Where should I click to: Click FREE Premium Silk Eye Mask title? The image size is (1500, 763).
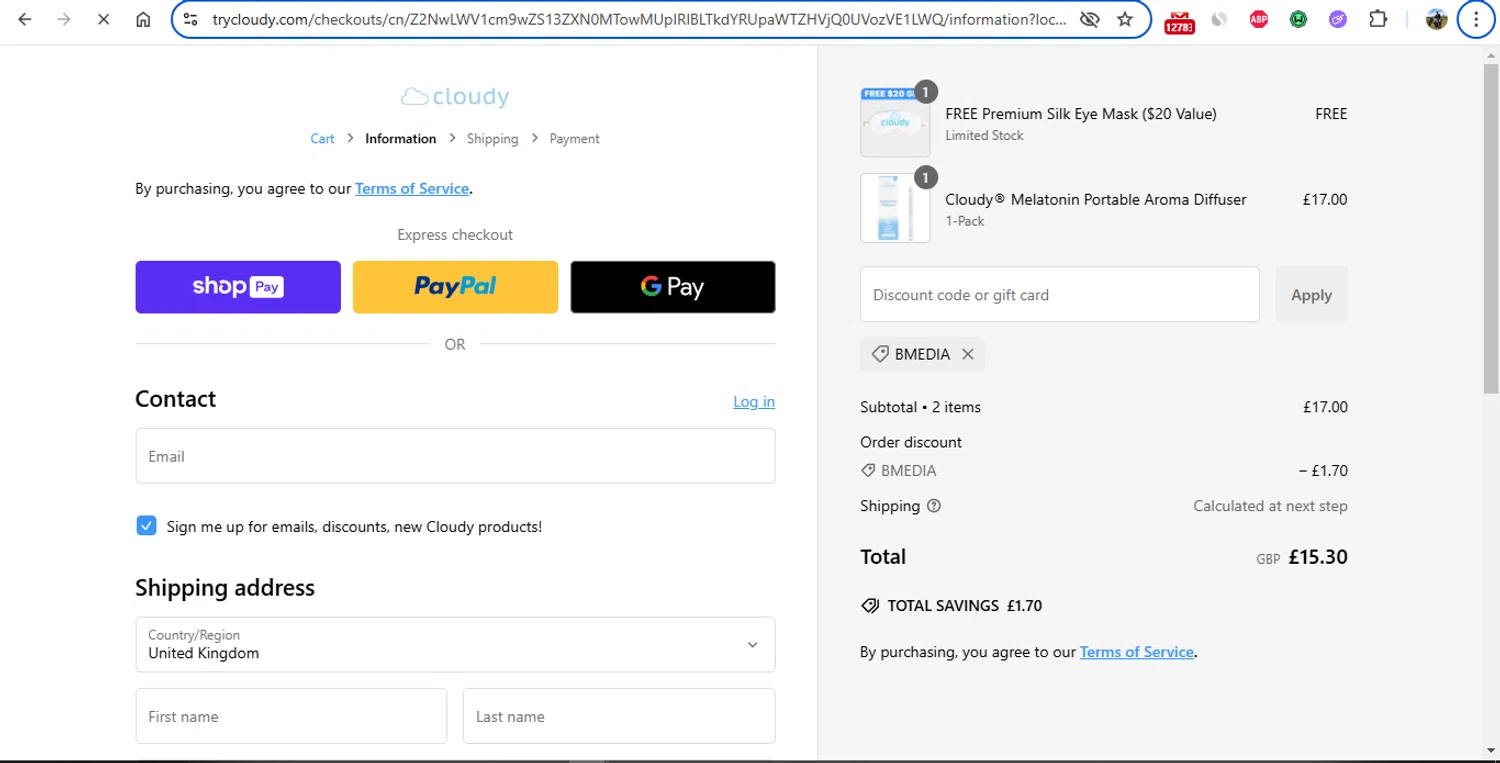point(1081,114)
